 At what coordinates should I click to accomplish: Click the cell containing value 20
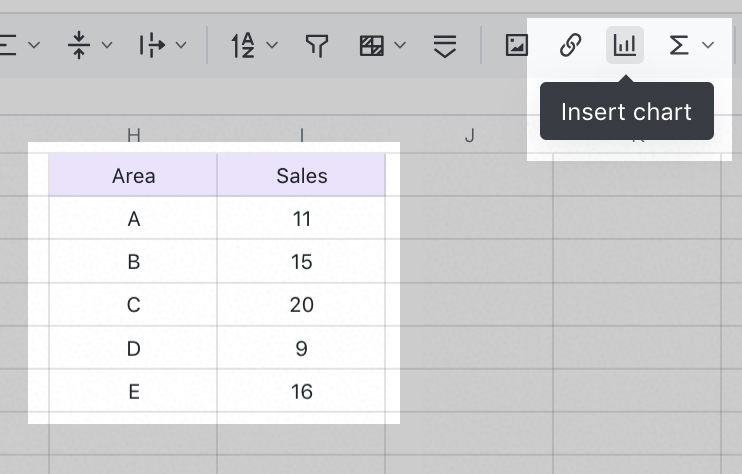(x=301, y=305)
